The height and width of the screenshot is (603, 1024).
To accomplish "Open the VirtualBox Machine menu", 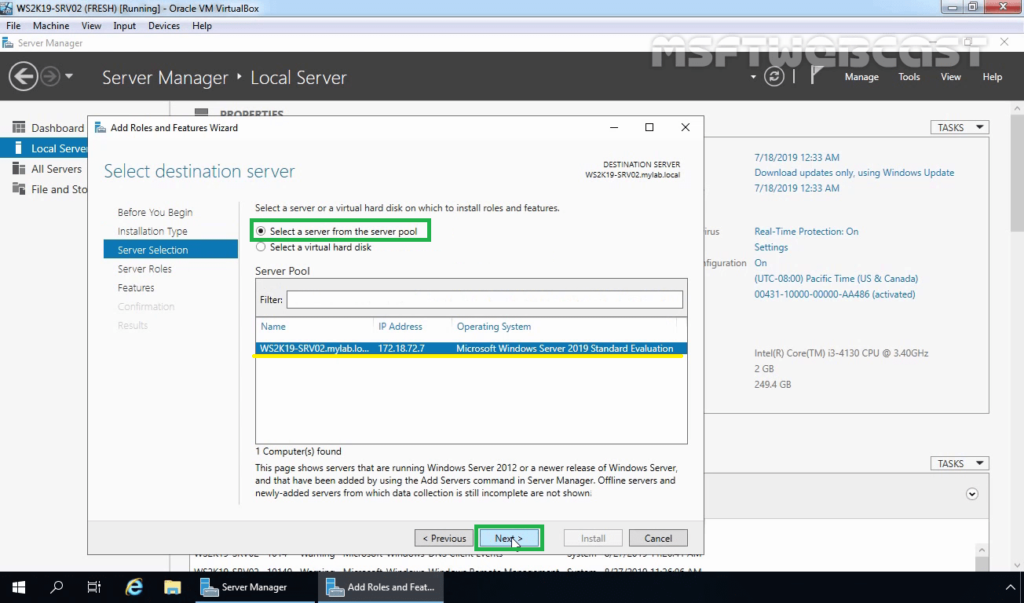I will (51, 25).
